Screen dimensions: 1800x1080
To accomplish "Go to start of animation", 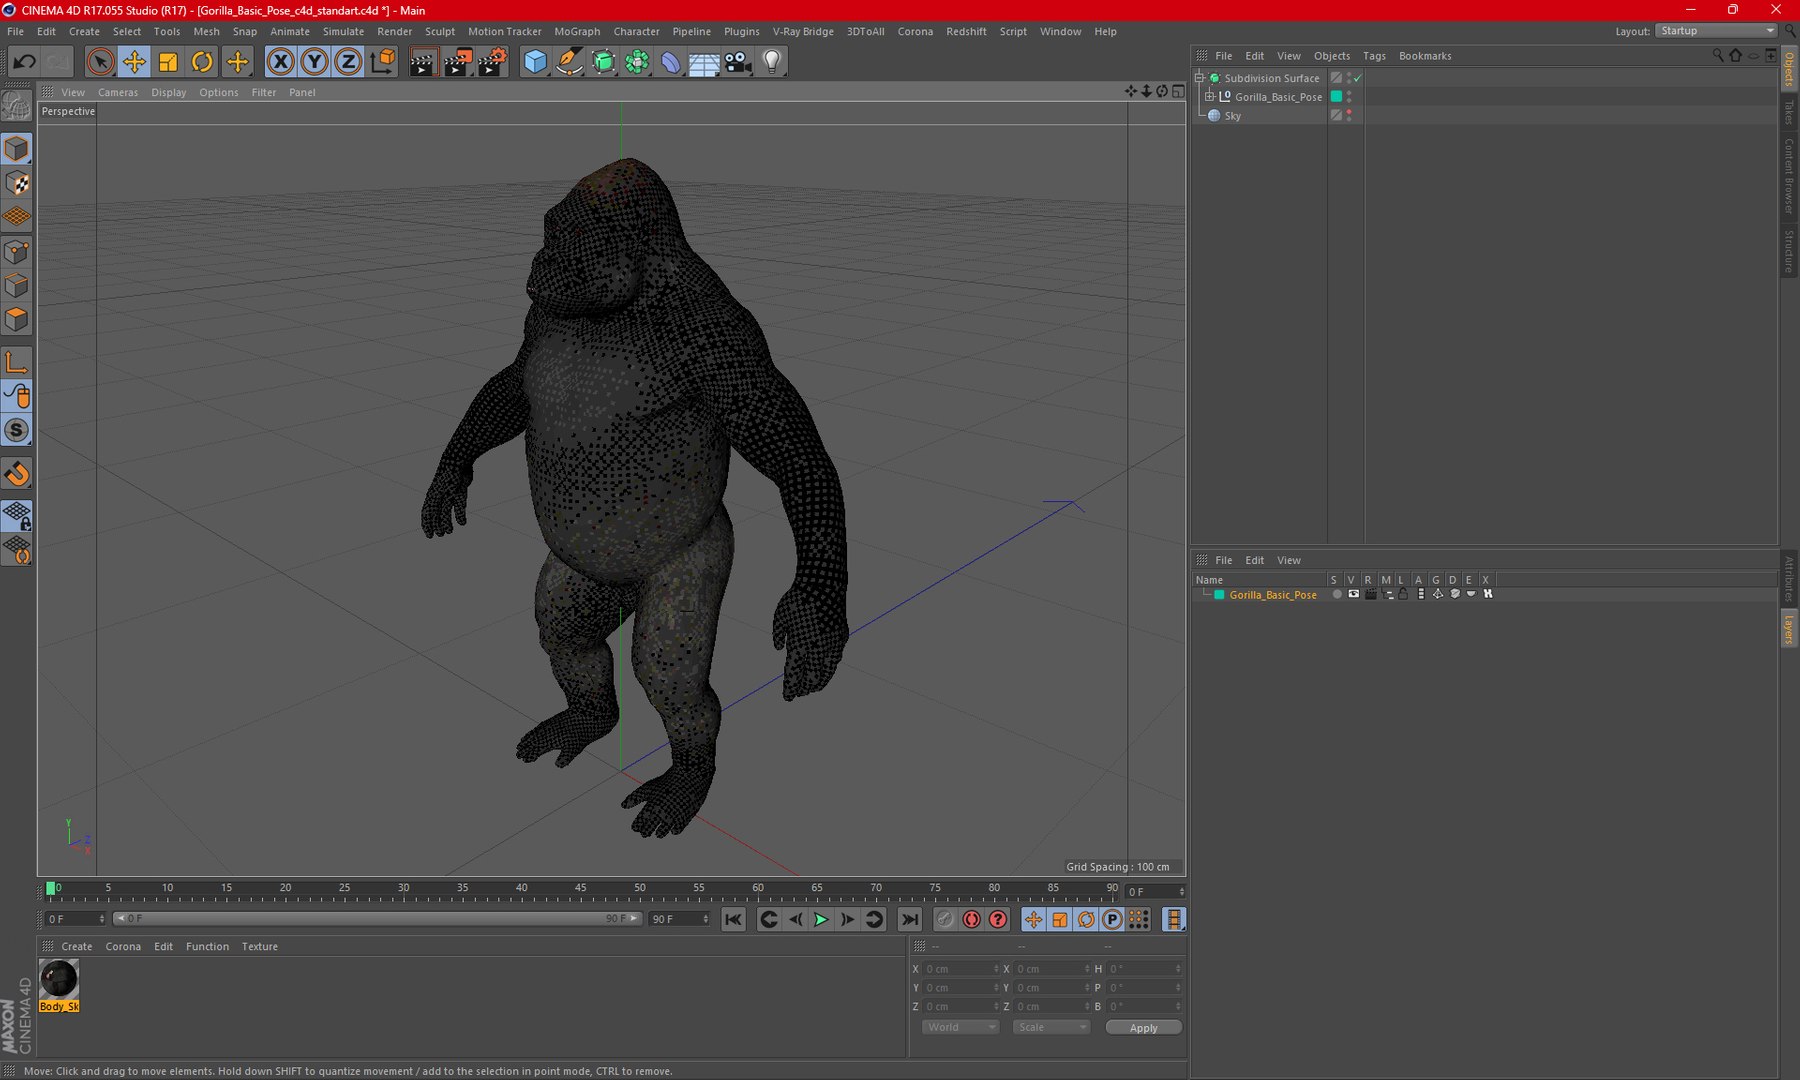I will (x=733, y=919).
